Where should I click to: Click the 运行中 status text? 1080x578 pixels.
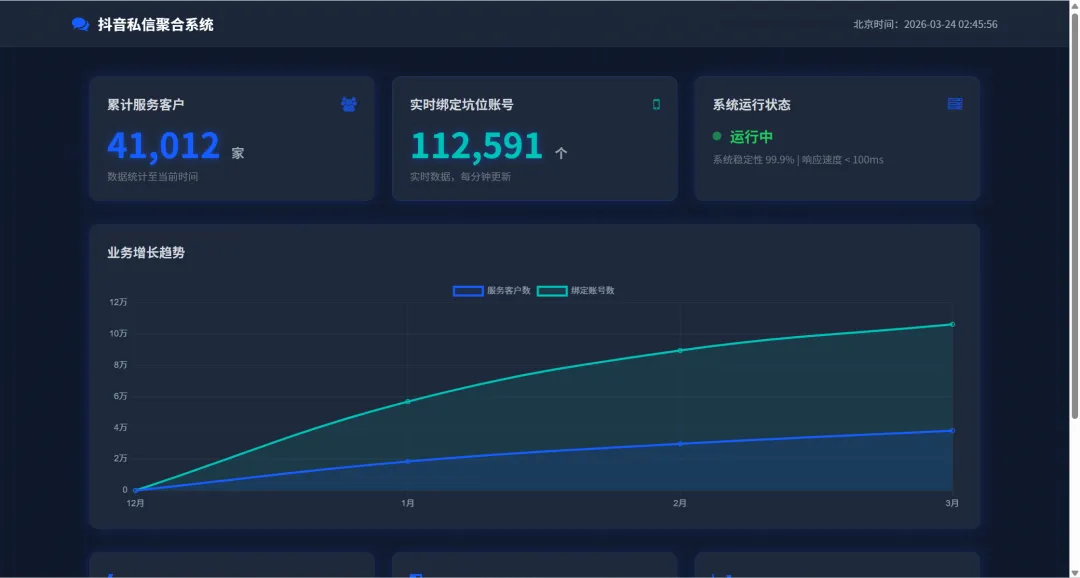click(x=751, y=137)
